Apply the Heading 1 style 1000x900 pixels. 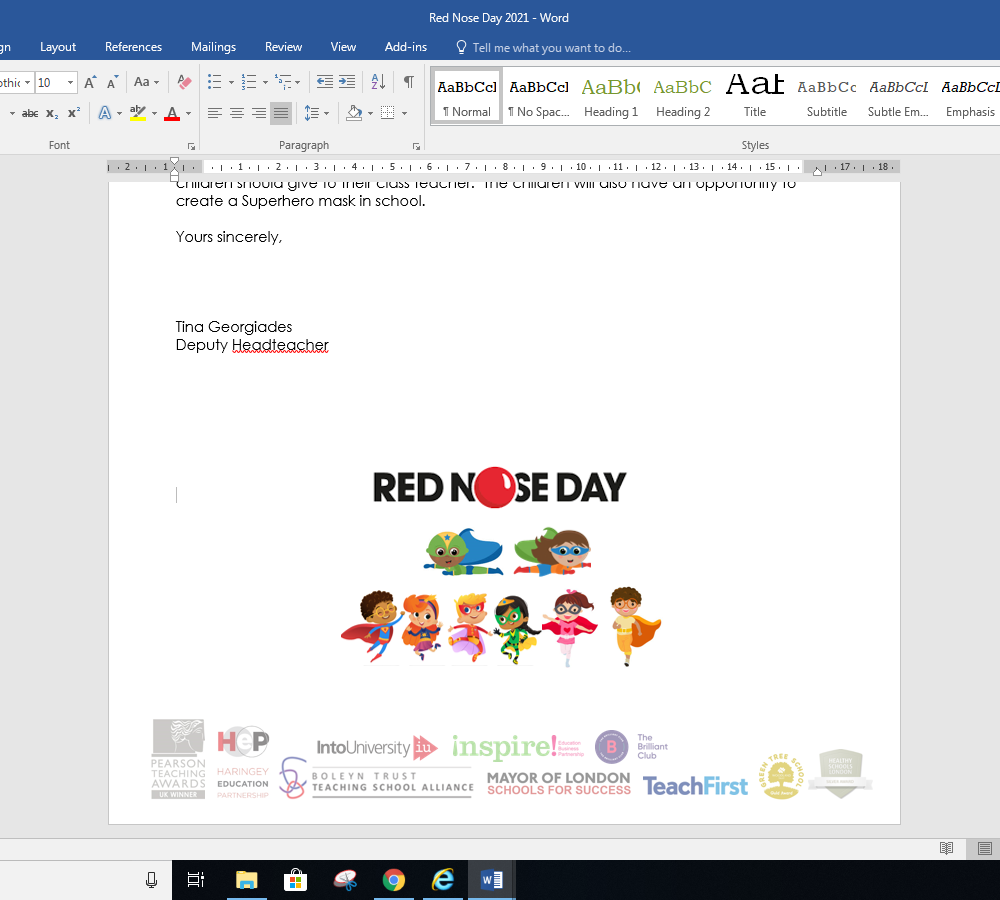tap(611, 97)
